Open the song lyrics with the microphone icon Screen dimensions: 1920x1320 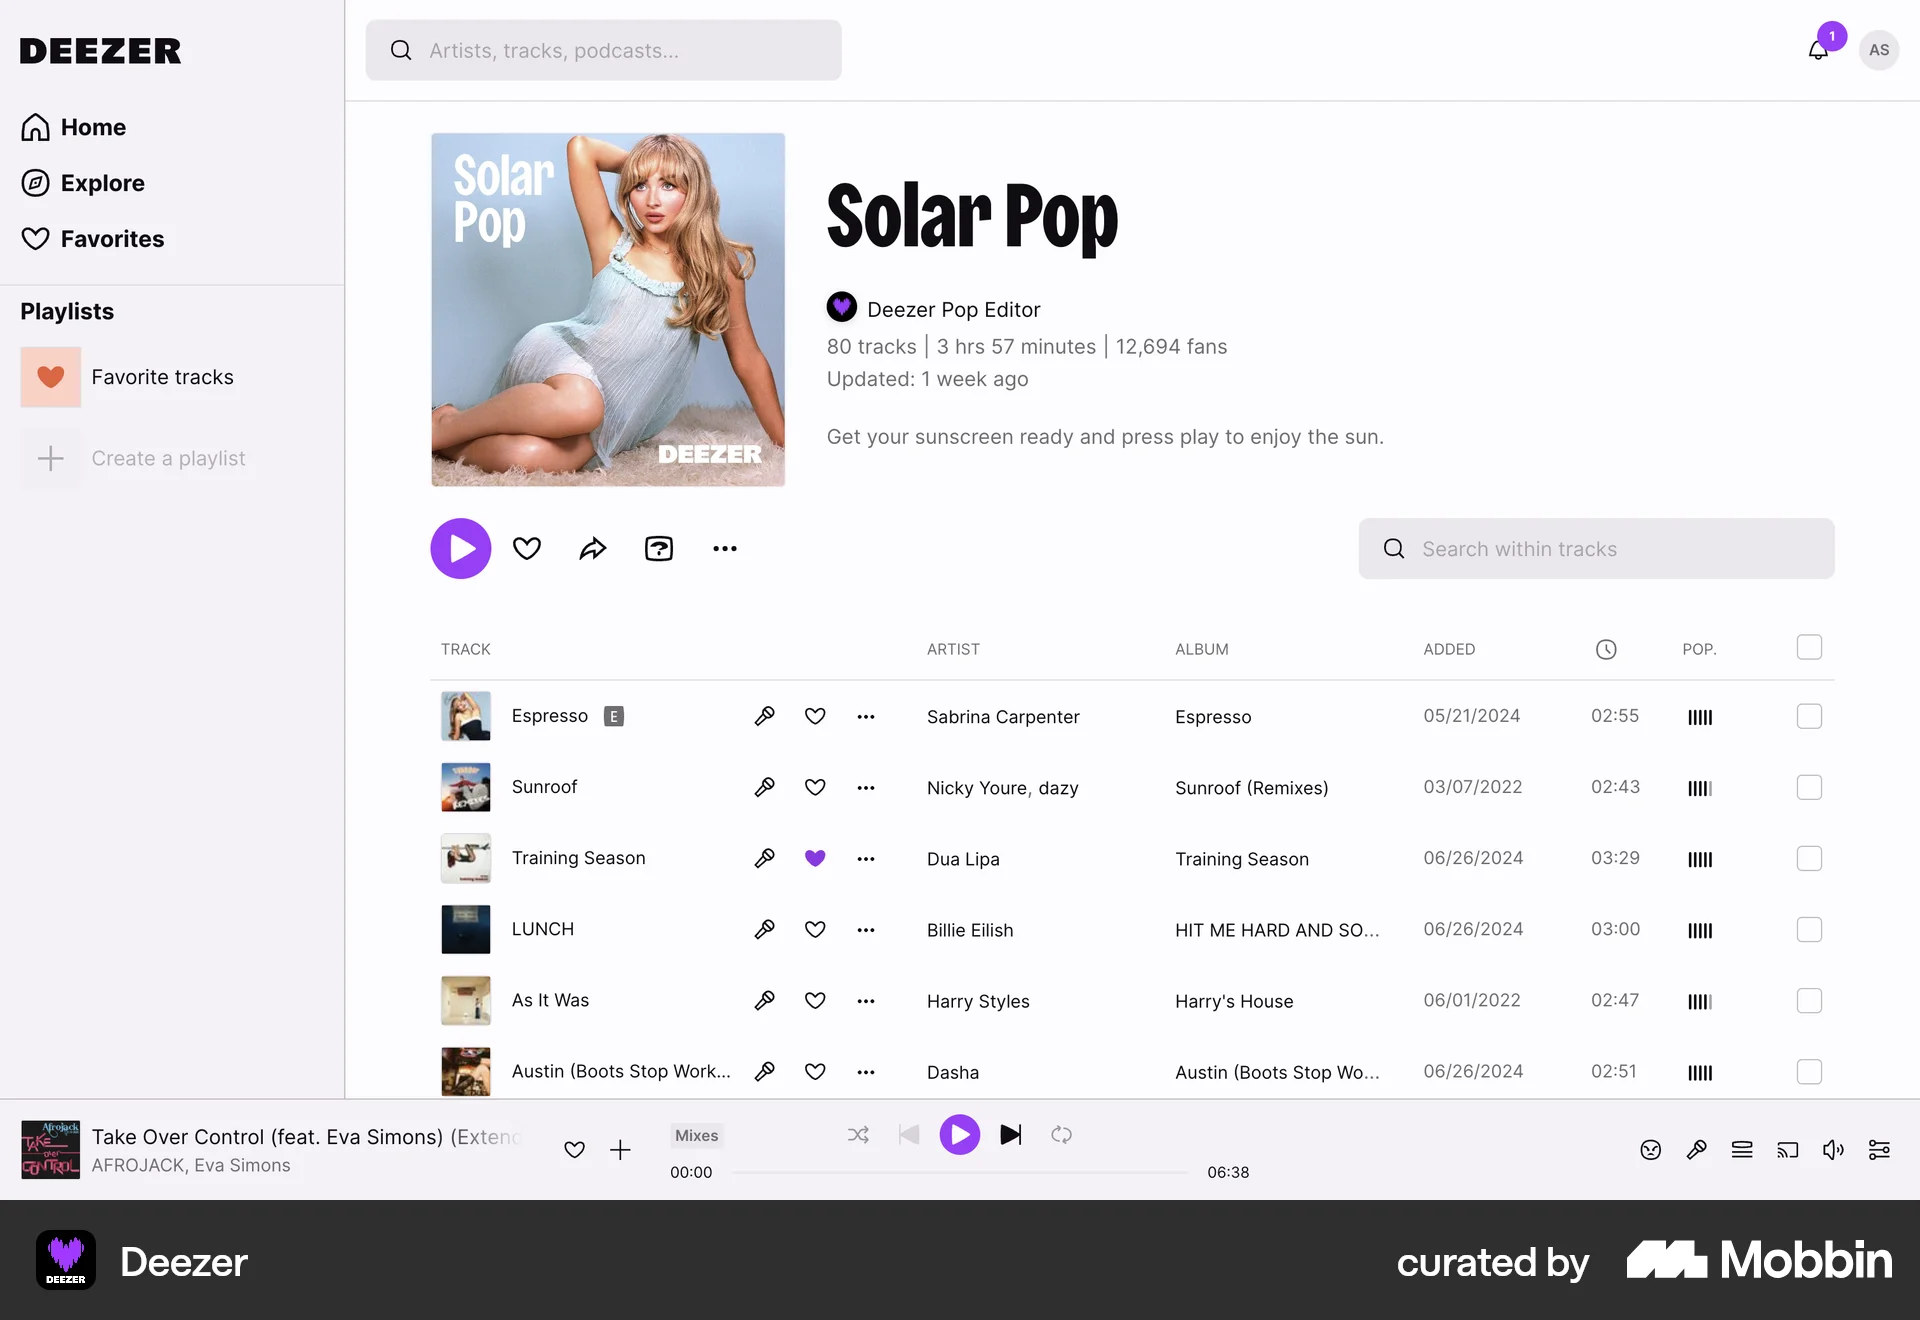[x=1697, y=1150]
